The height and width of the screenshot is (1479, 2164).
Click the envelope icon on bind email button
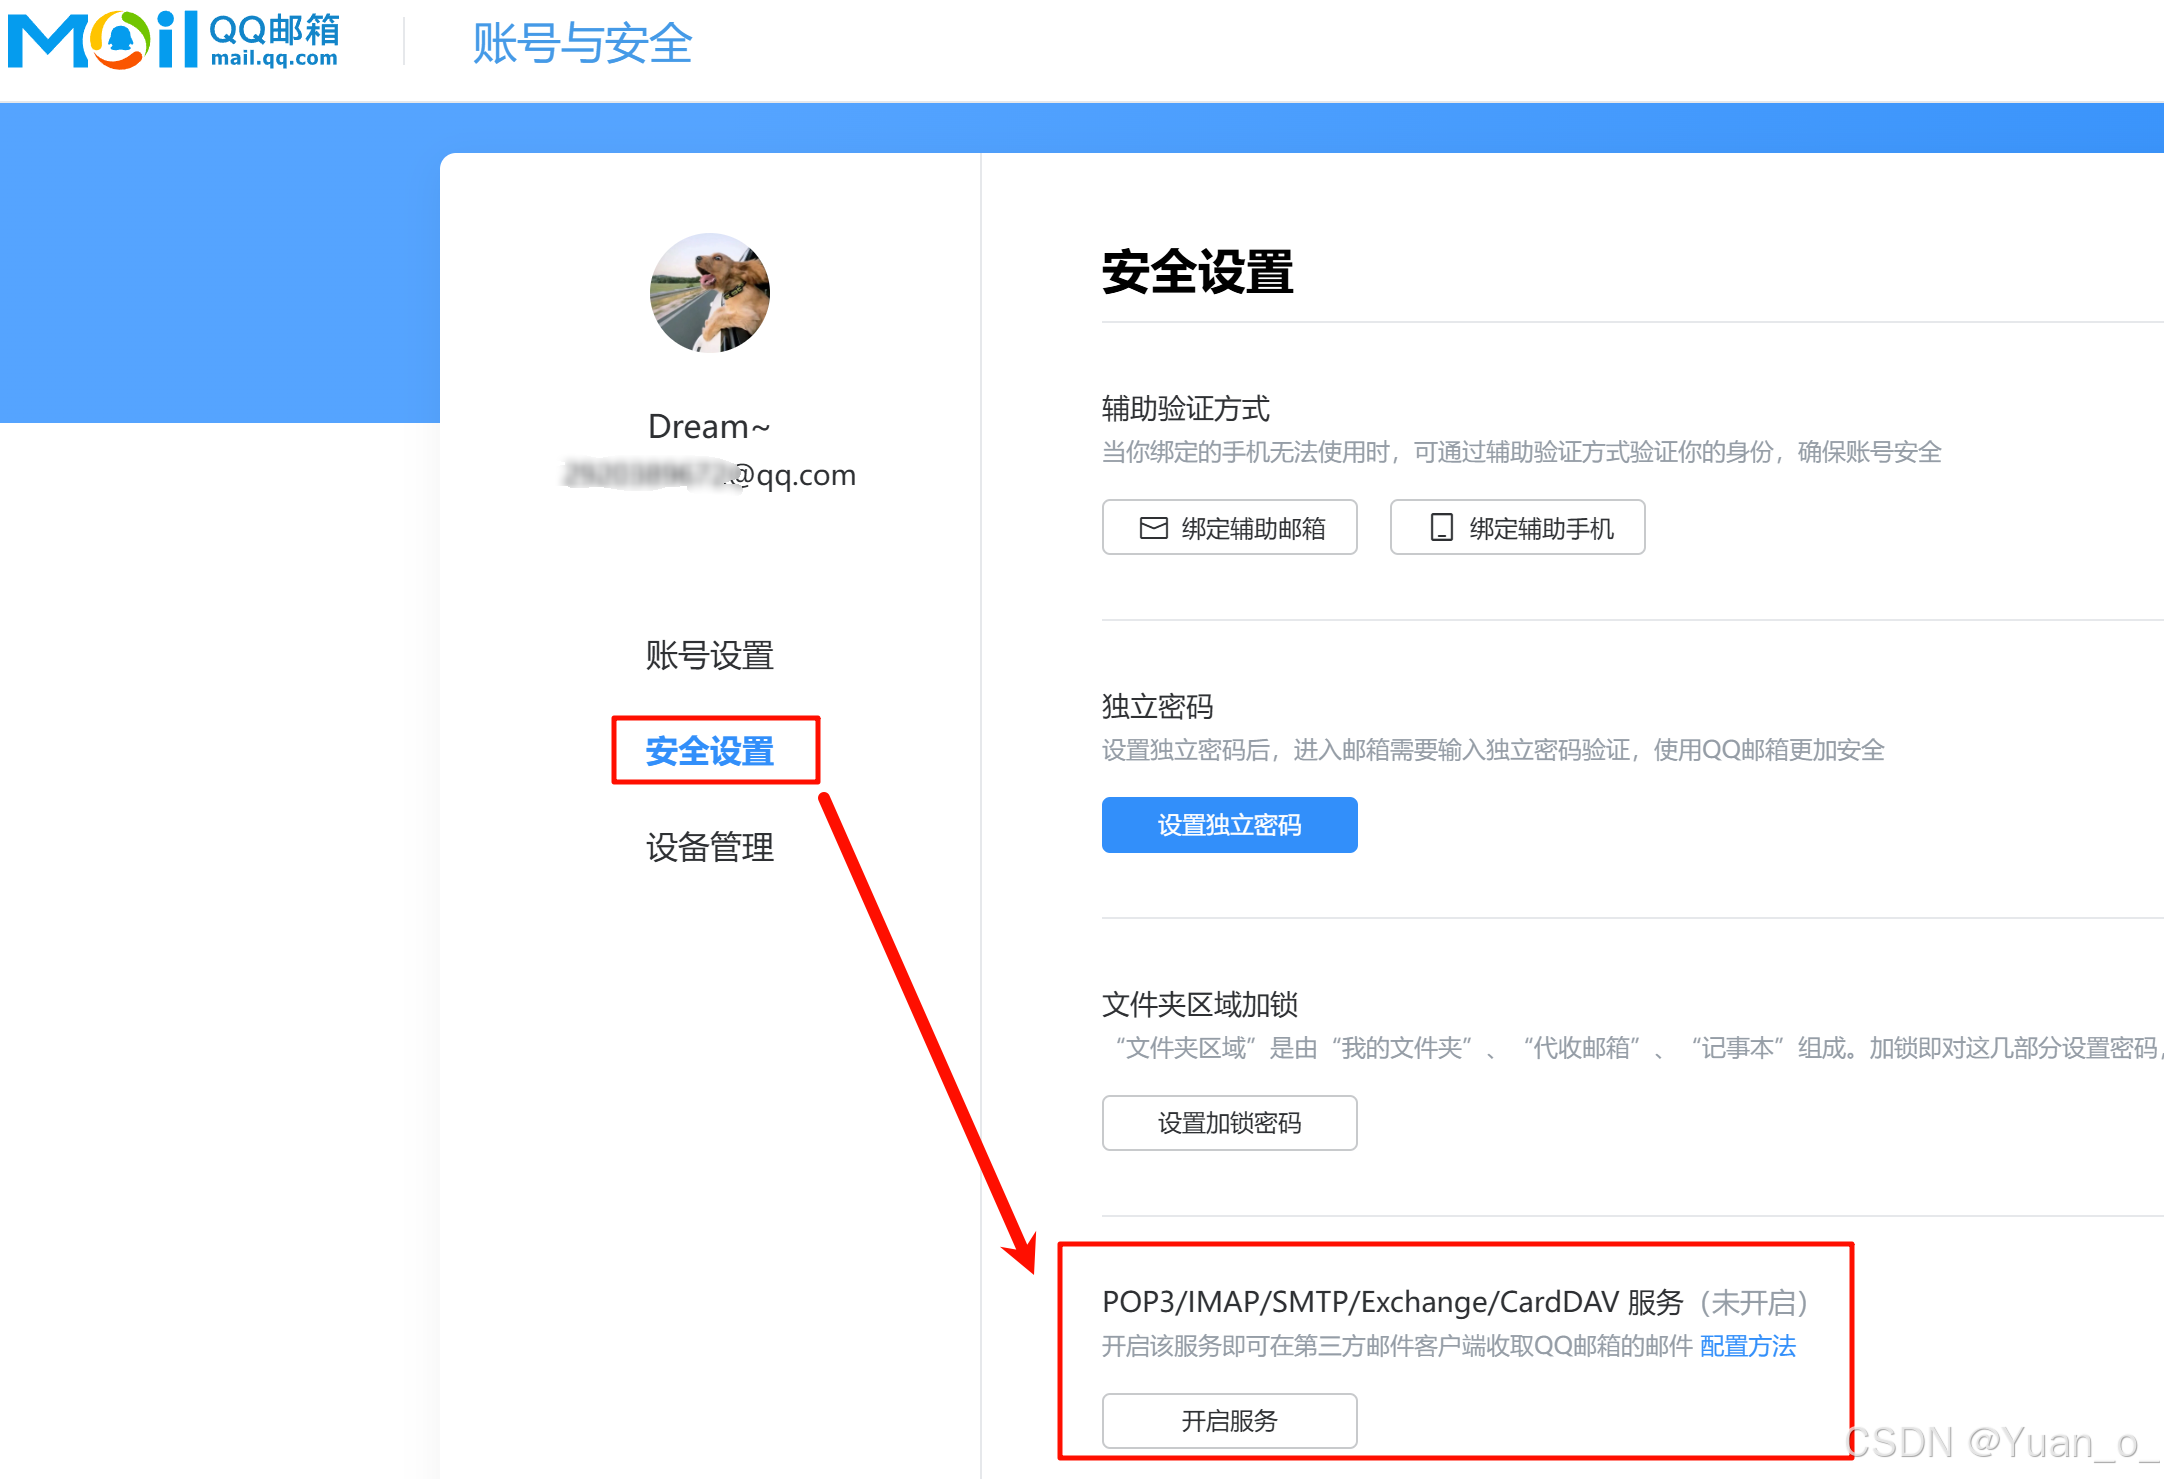pyautogui.click(x=1153, y=528)
